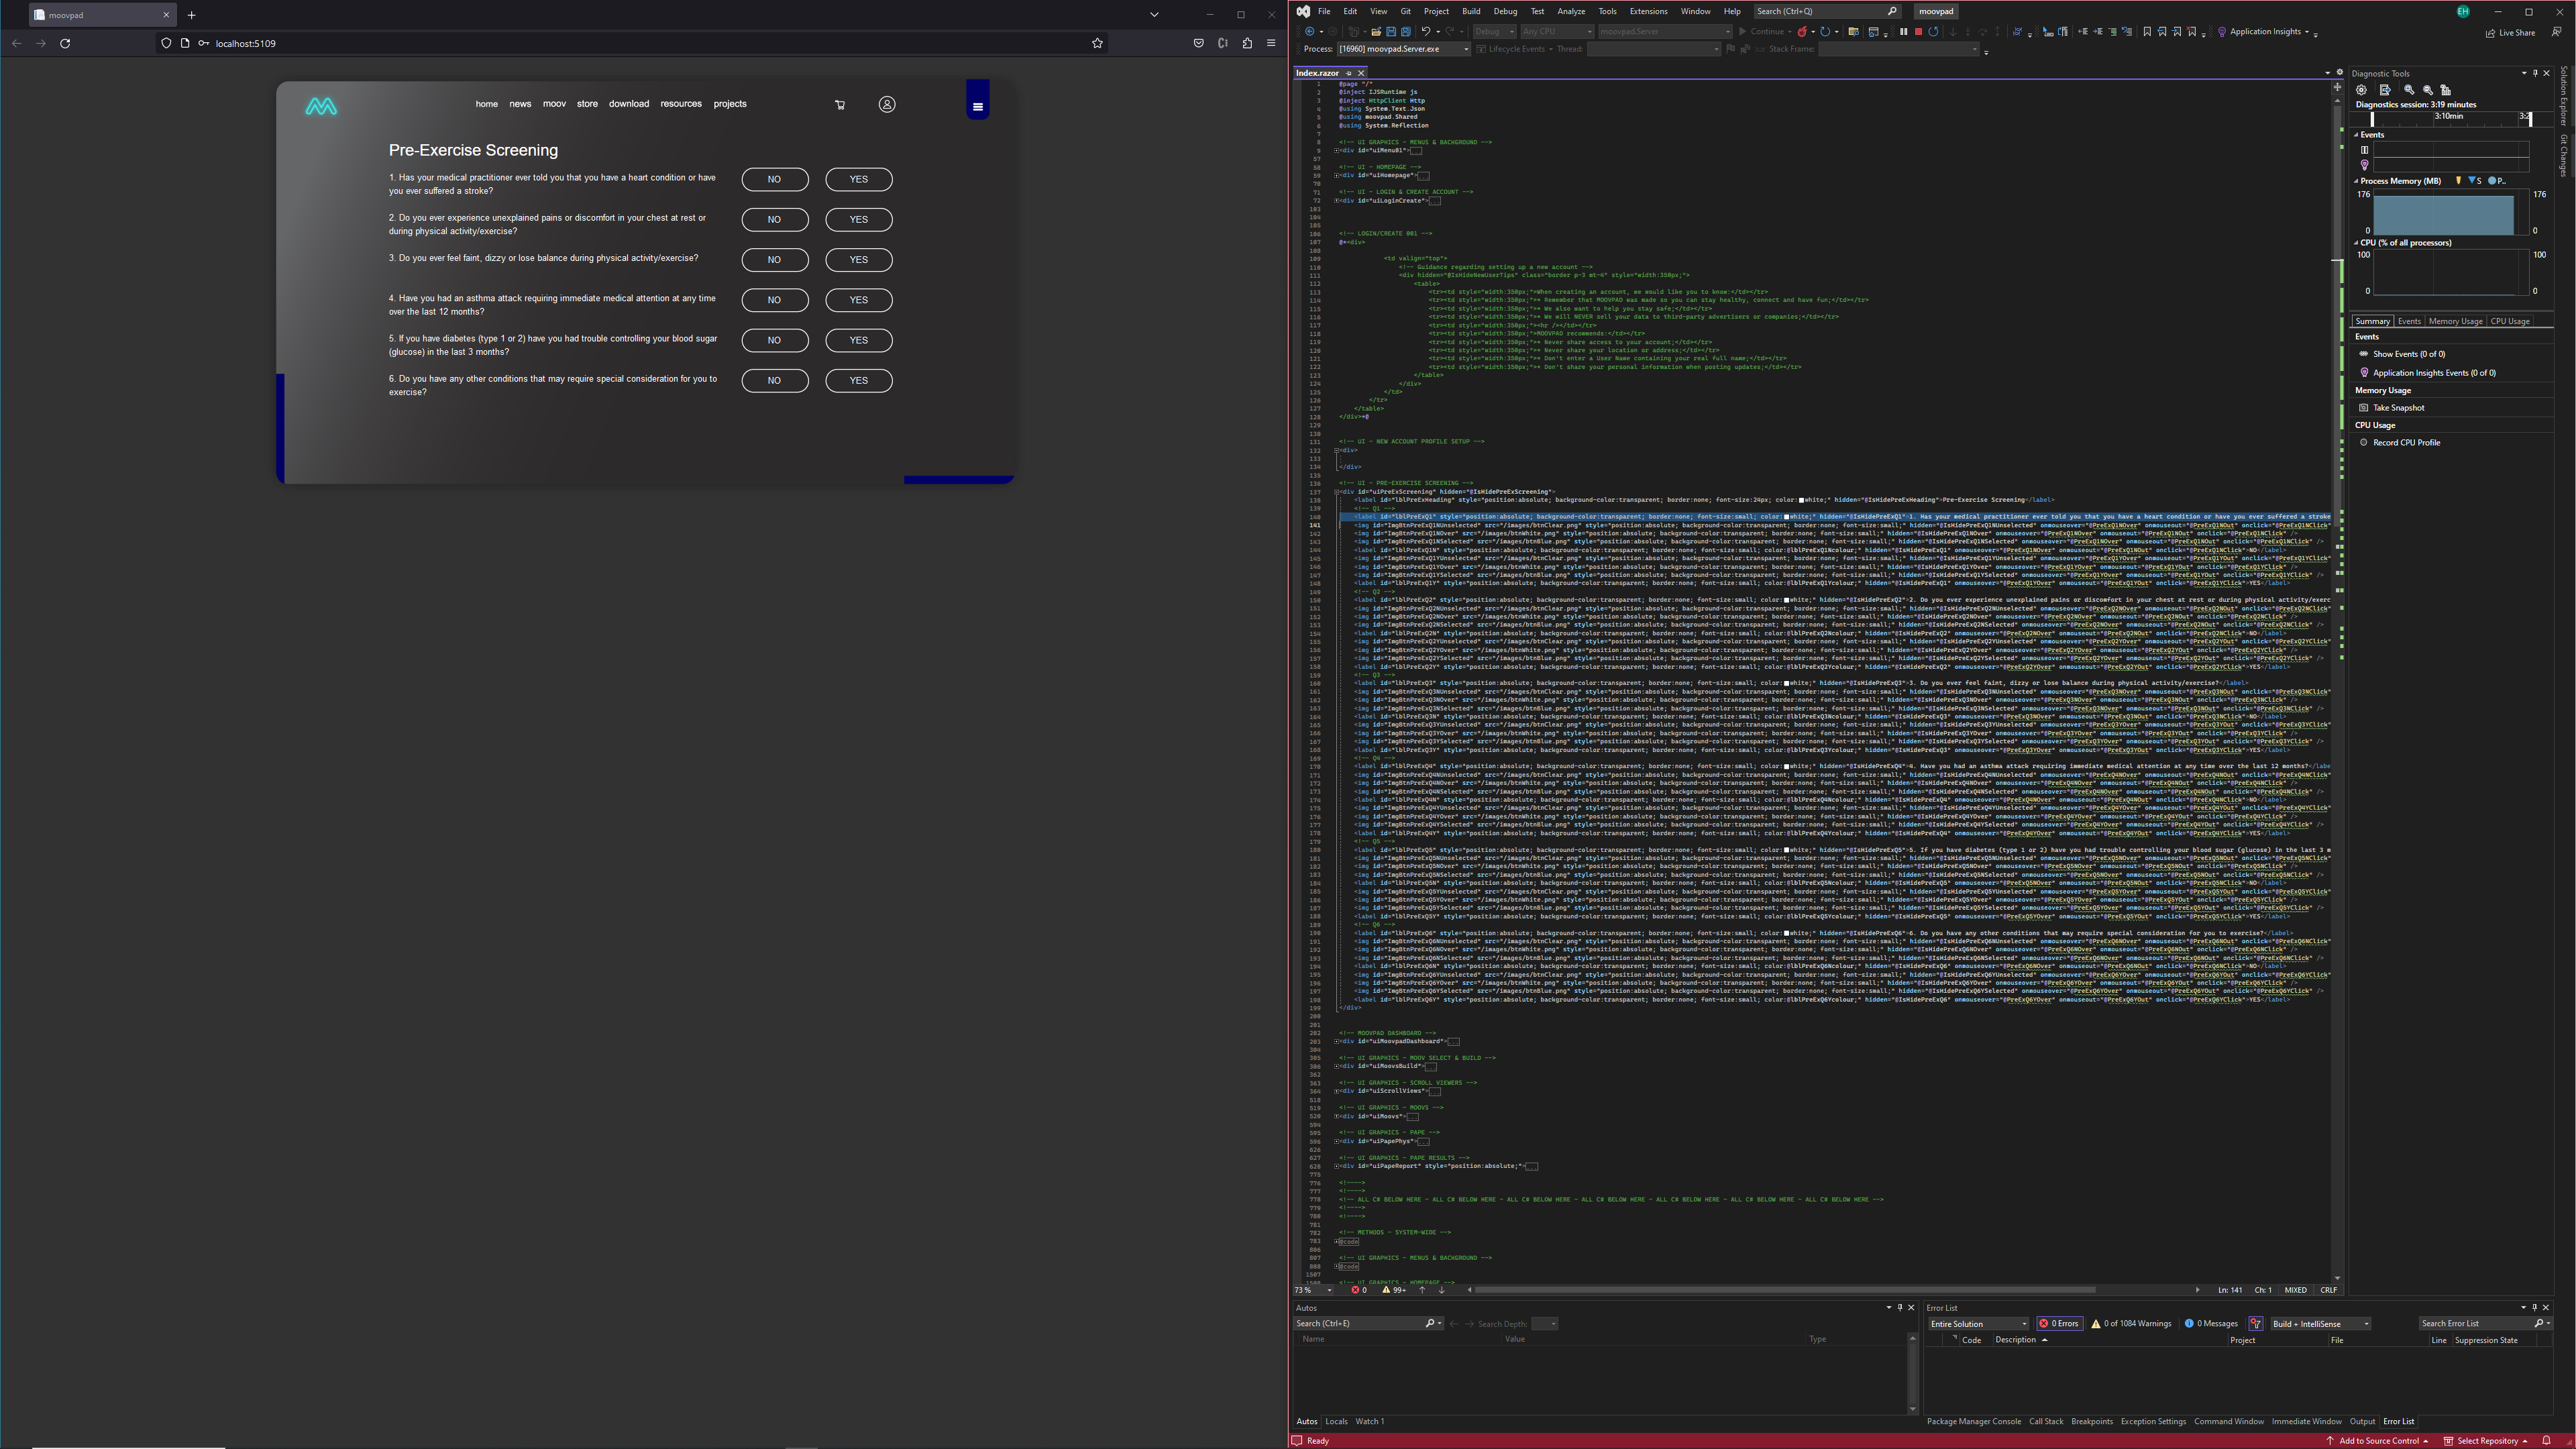Open the Stack Frame dropdown
This screenshot has width=2576, height=1449.
click(x=1898, y=49)
